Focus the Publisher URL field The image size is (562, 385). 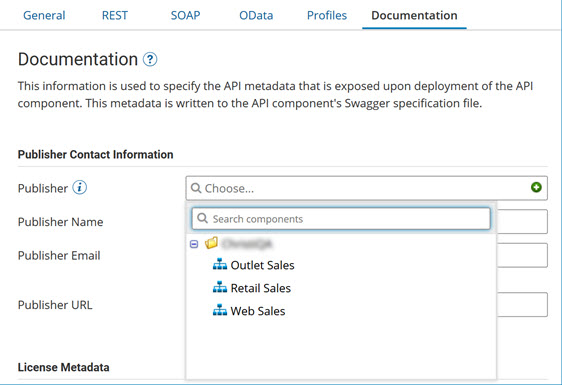(522, 305)
